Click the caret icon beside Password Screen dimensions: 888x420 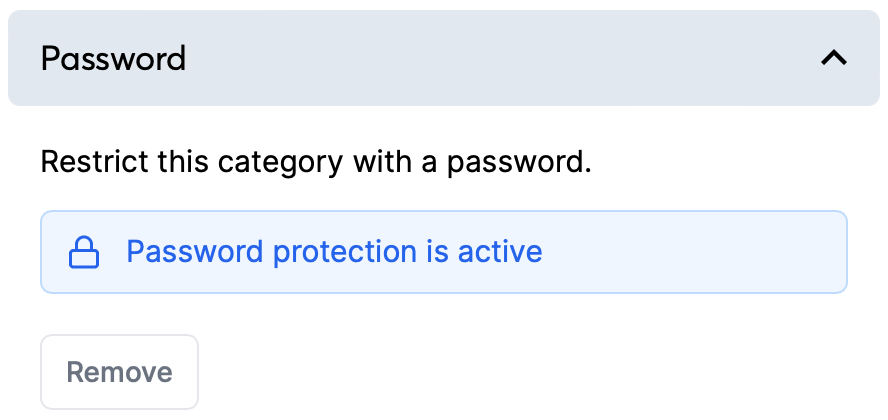point(834,58)
